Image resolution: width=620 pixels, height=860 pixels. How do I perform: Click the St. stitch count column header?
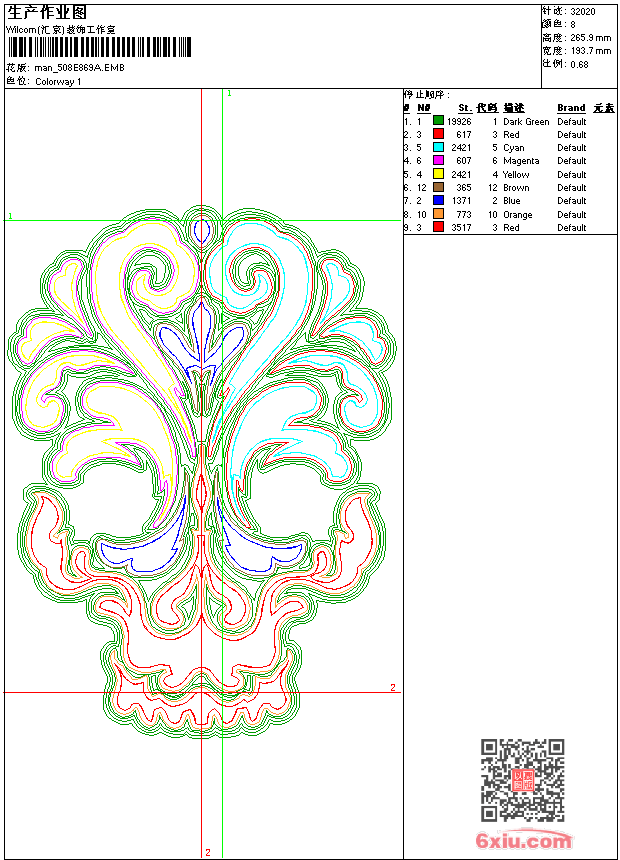pyautogui.click(x=464, y=108)
